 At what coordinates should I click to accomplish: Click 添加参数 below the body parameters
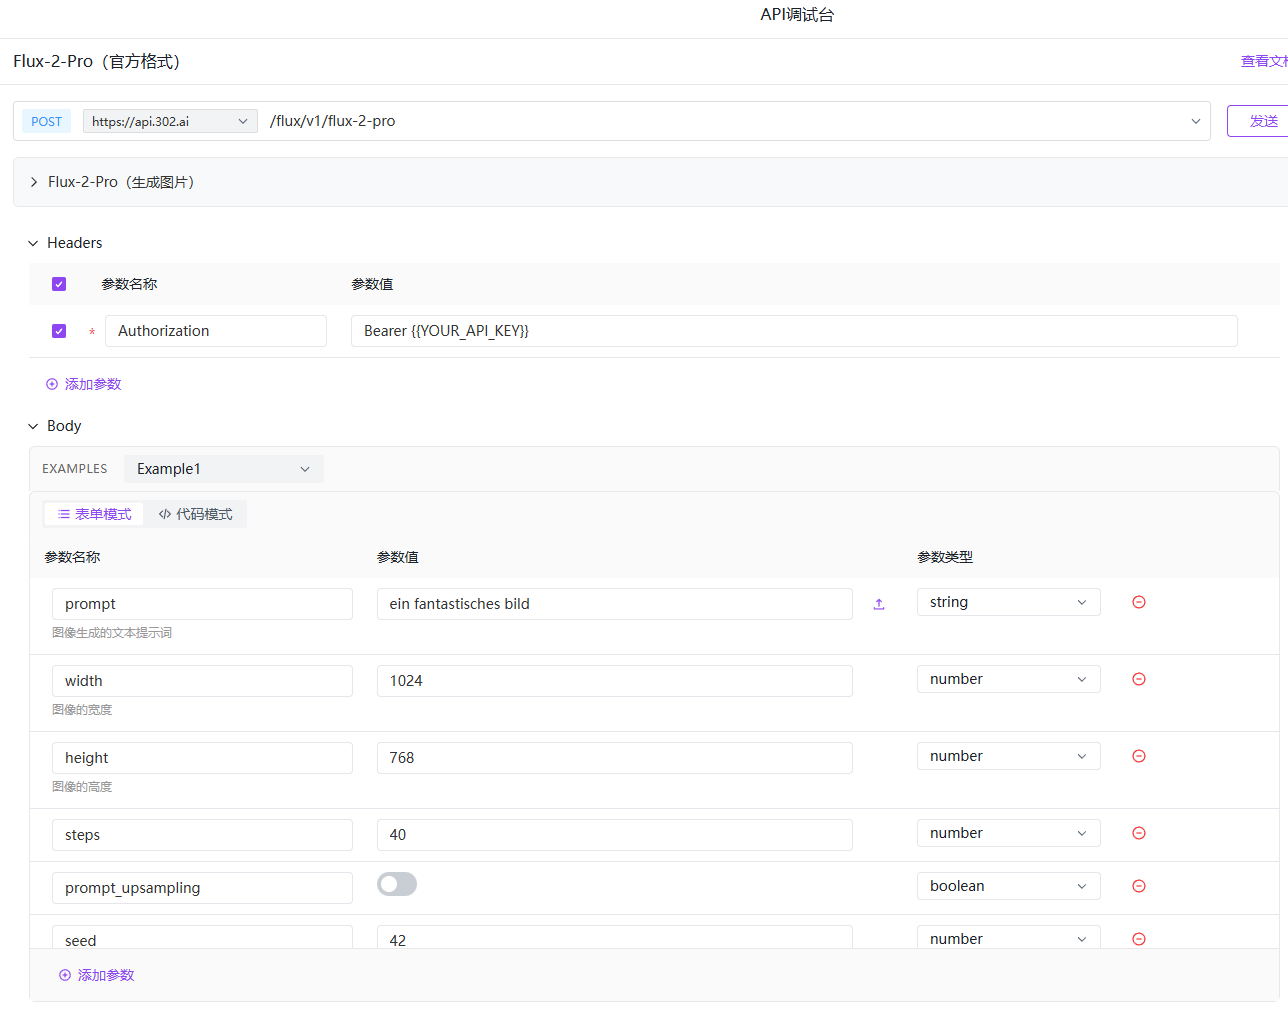point(97,975)
